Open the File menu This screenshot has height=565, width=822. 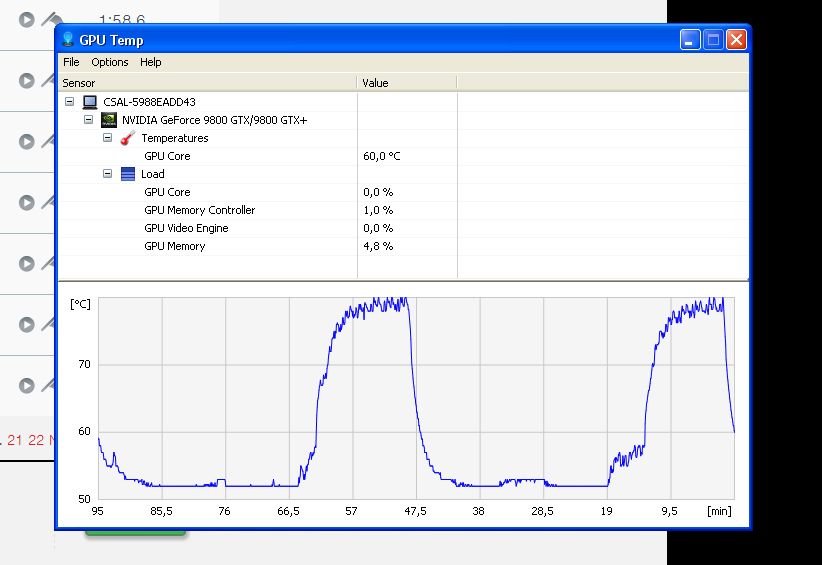[x=71, y=62]
